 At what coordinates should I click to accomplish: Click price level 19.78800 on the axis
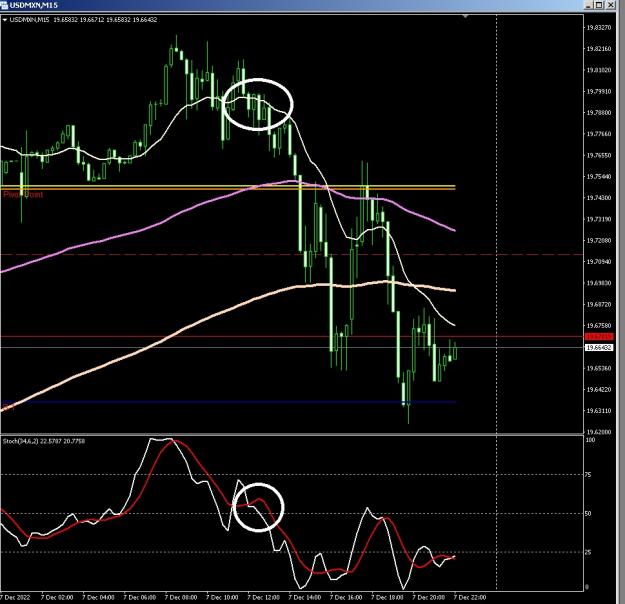point(599,112)
